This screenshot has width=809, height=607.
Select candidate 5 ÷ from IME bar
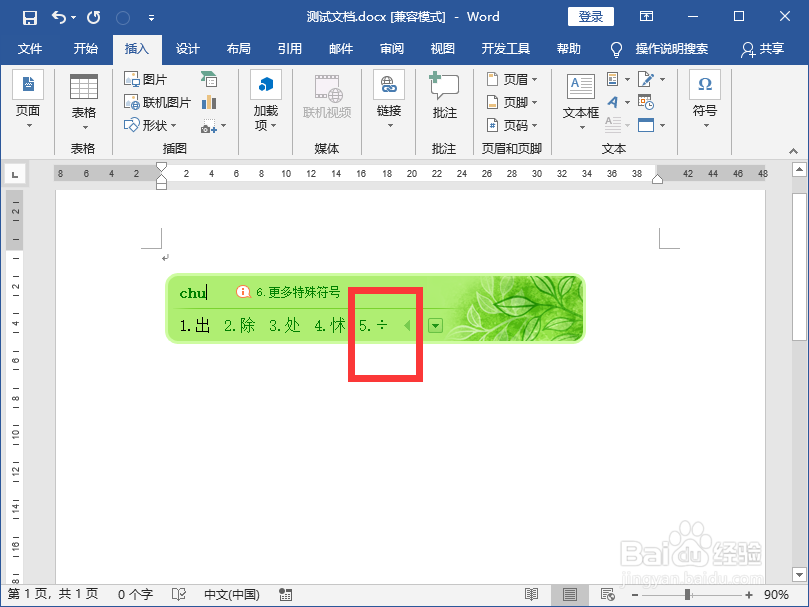click(x=371, y=325)
